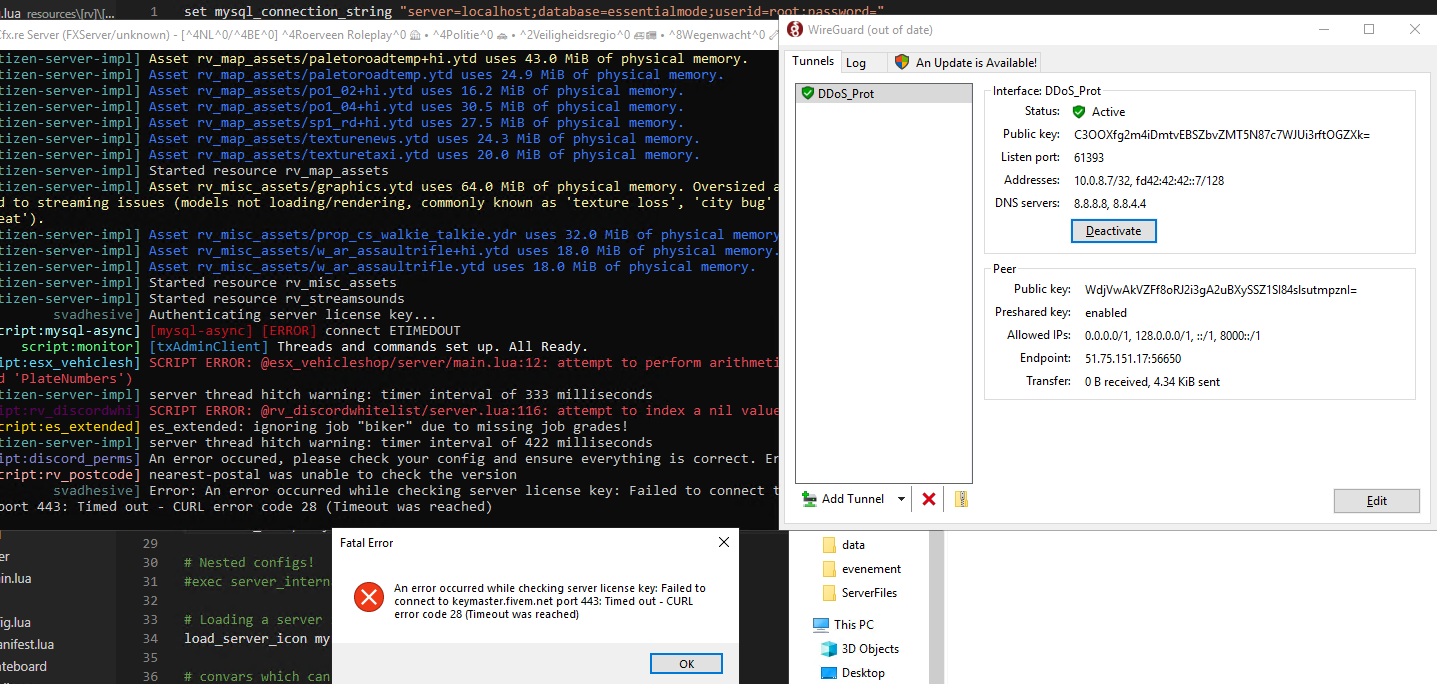The image size is (1437, 684).
Task: Expand the Add Tunnel dropdown arrow
Action: tap(901, 499)
